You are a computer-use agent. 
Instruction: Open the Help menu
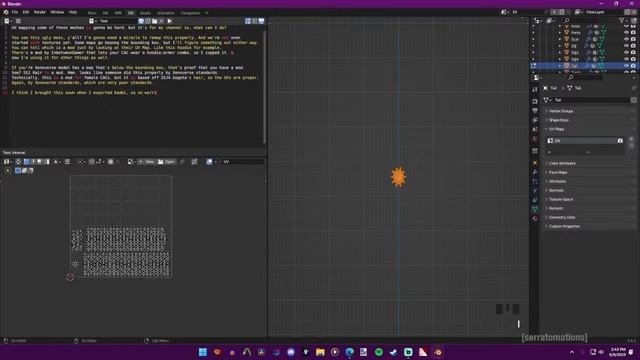pos(73,12)
